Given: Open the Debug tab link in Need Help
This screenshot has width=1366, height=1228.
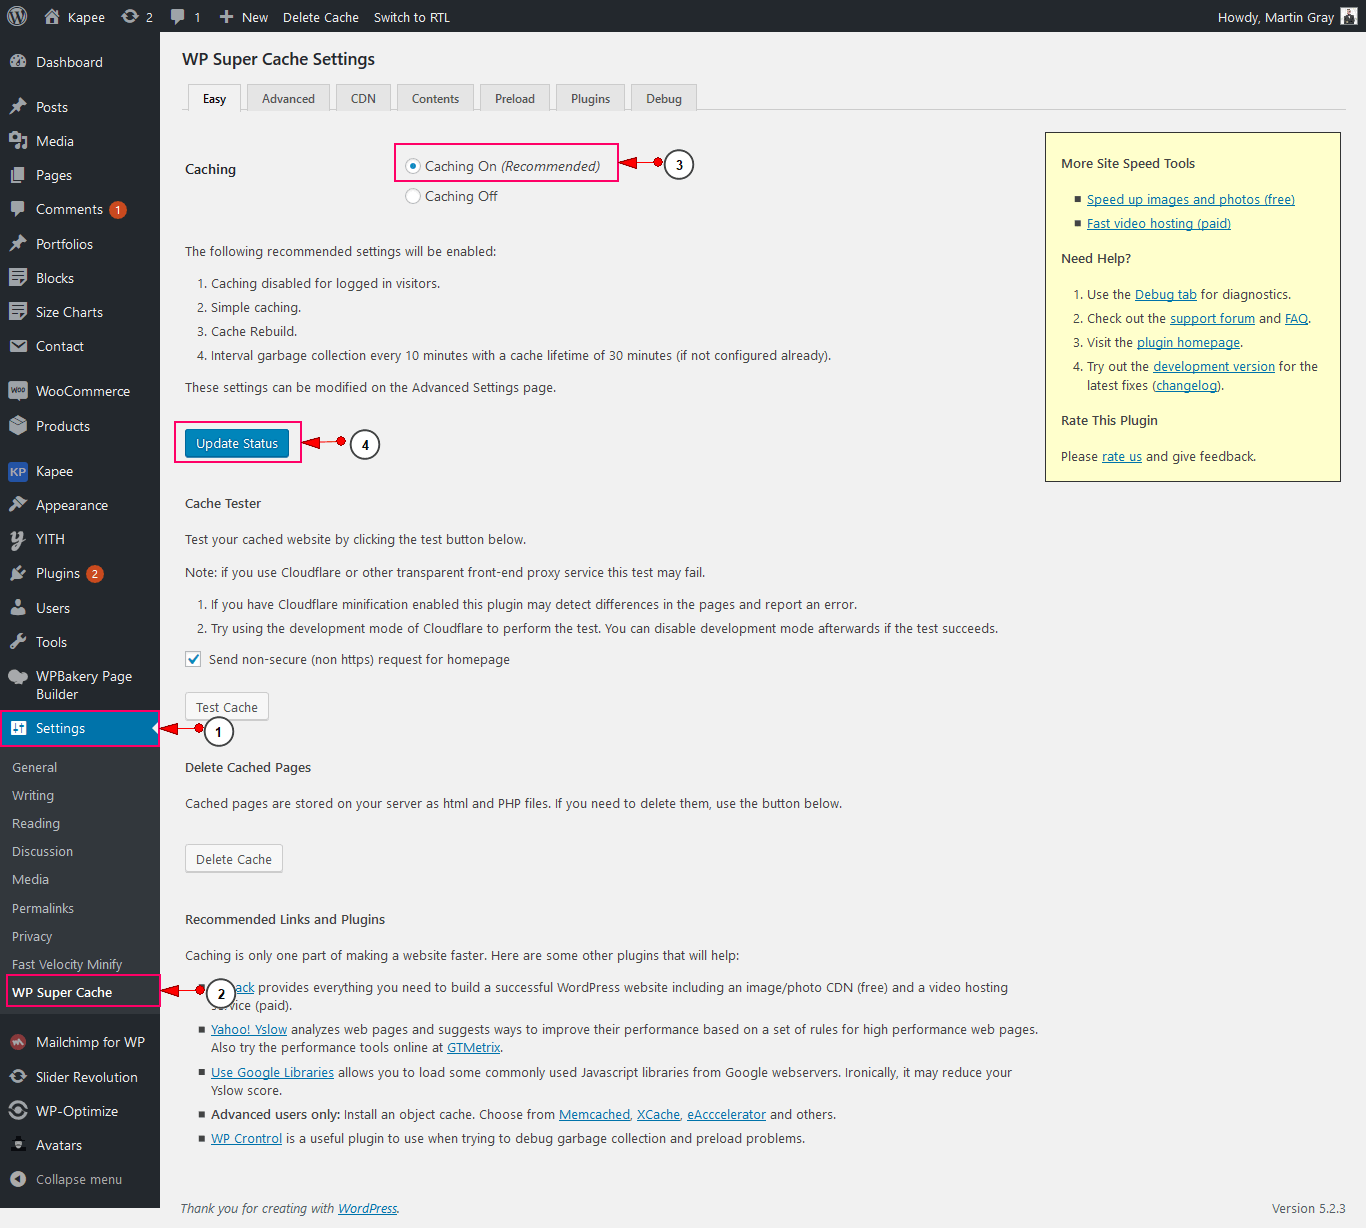Looking at the screenshot, I should coord(1165,294).
